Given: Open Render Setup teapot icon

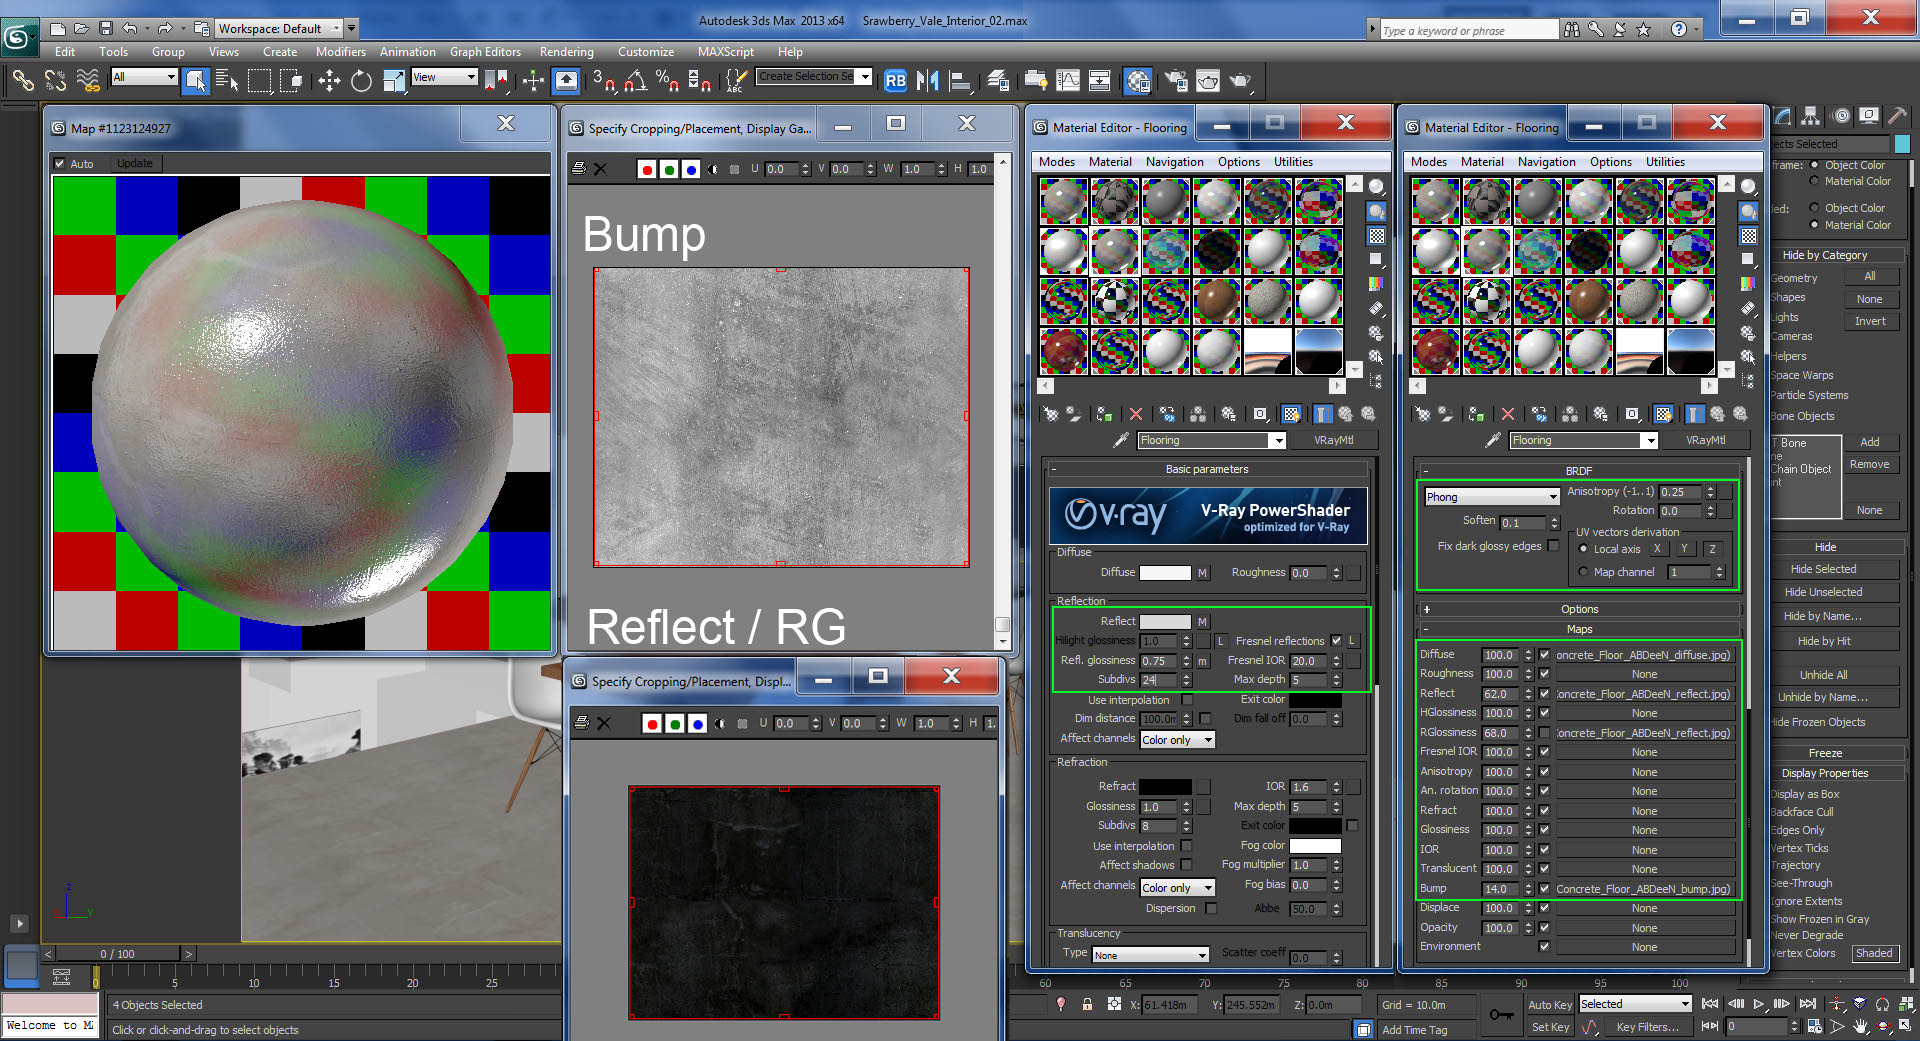Looking at the screenshot, I should coord(1175,81).
